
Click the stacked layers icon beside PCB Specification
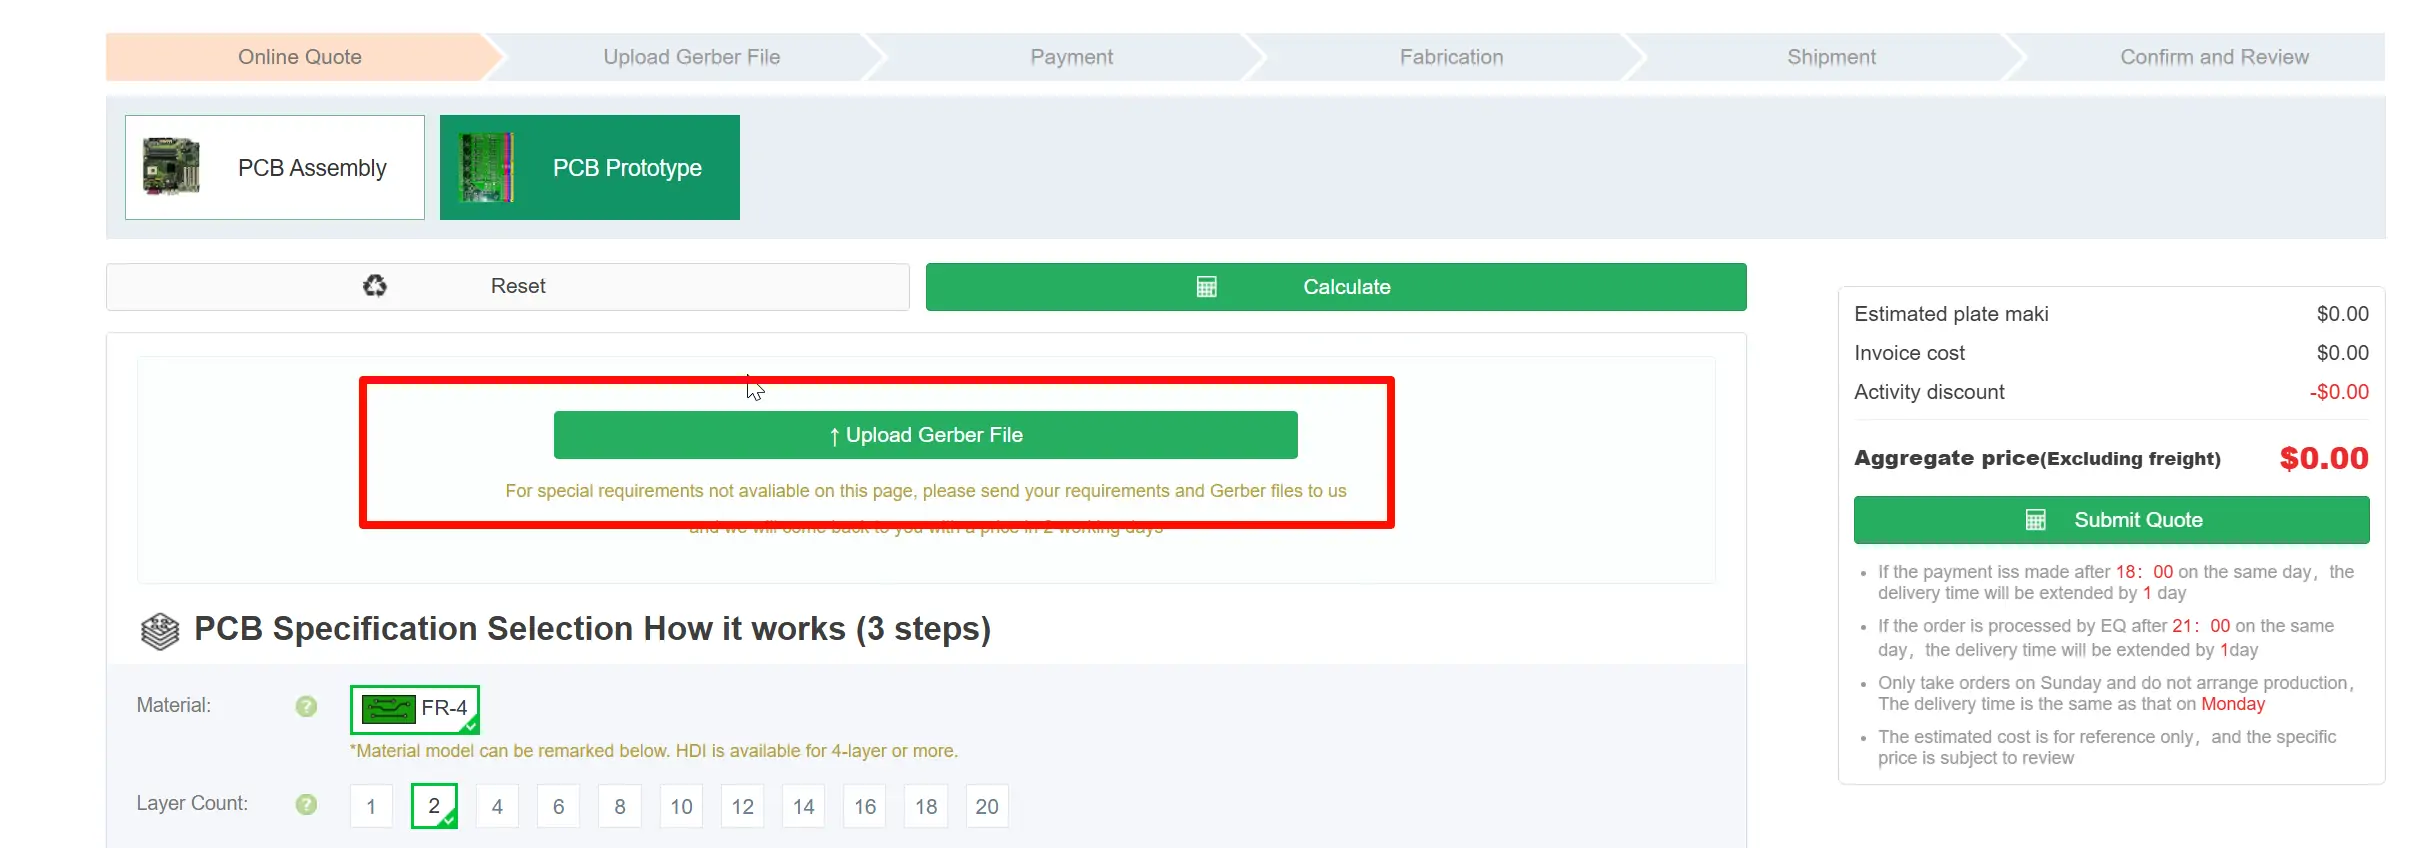pyautogui.click(x=160, y=631)
